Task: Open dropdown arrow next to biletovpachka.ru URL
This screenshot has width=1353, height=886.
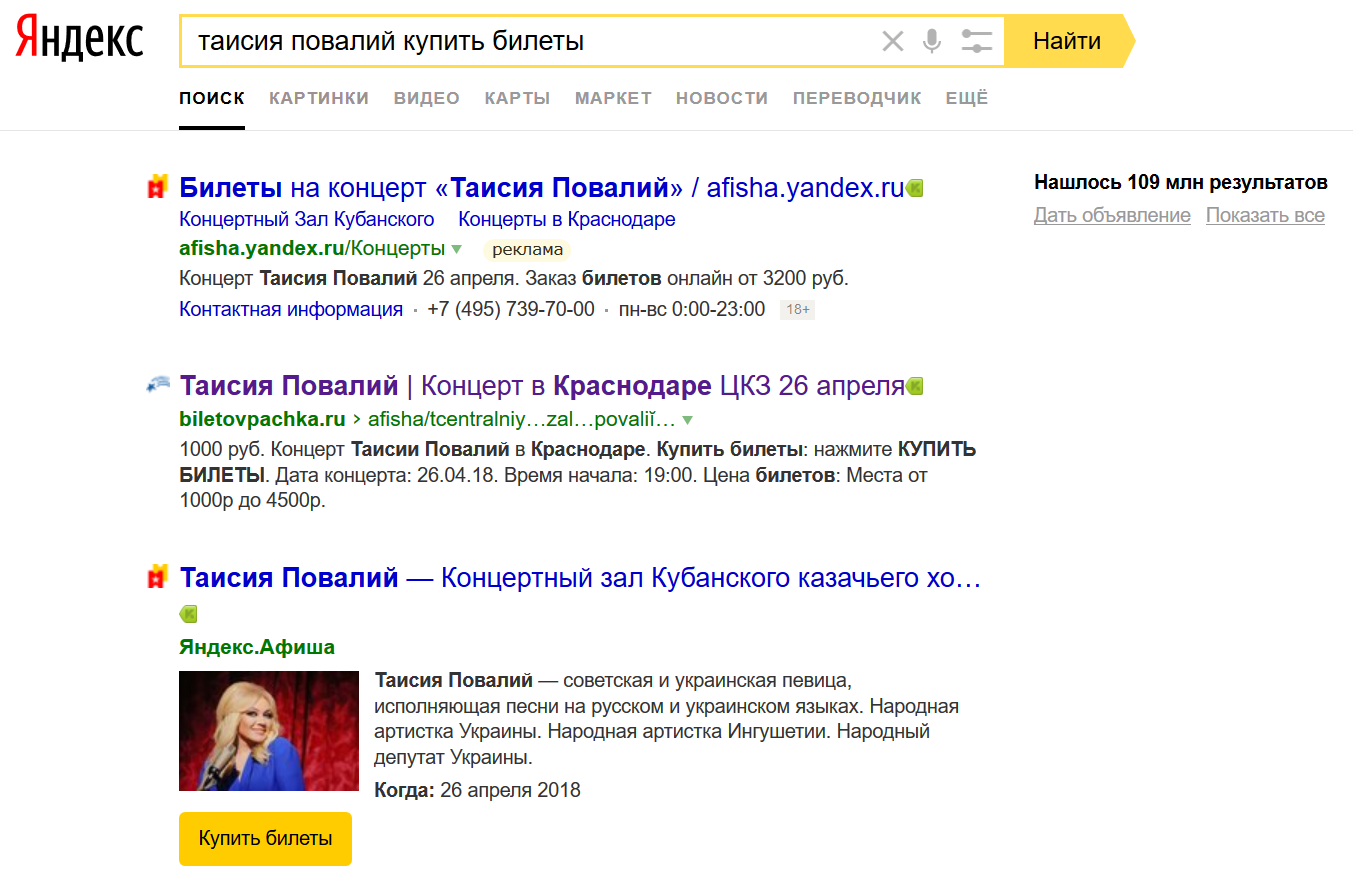Action: pyautogui.click(x=687, y=419)
